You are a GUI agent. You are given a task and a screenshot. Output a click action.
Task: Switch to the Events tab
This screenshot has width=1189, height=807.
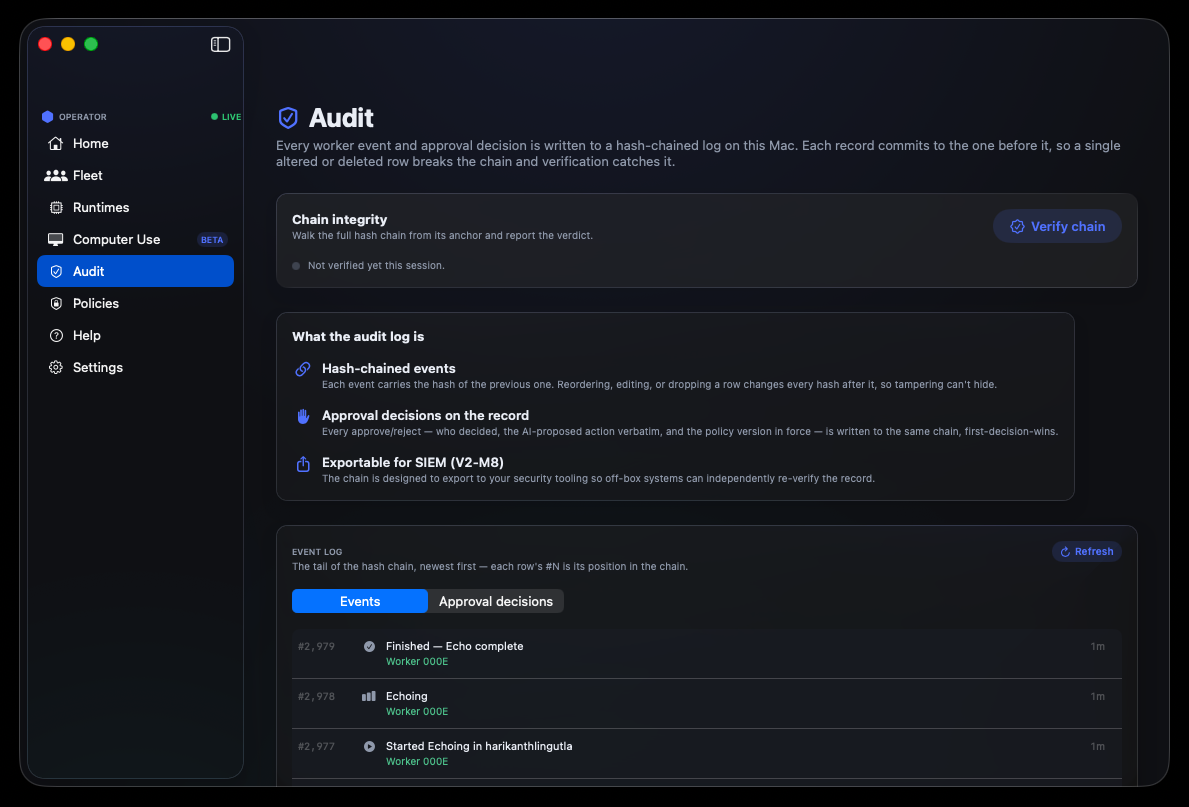359,601
